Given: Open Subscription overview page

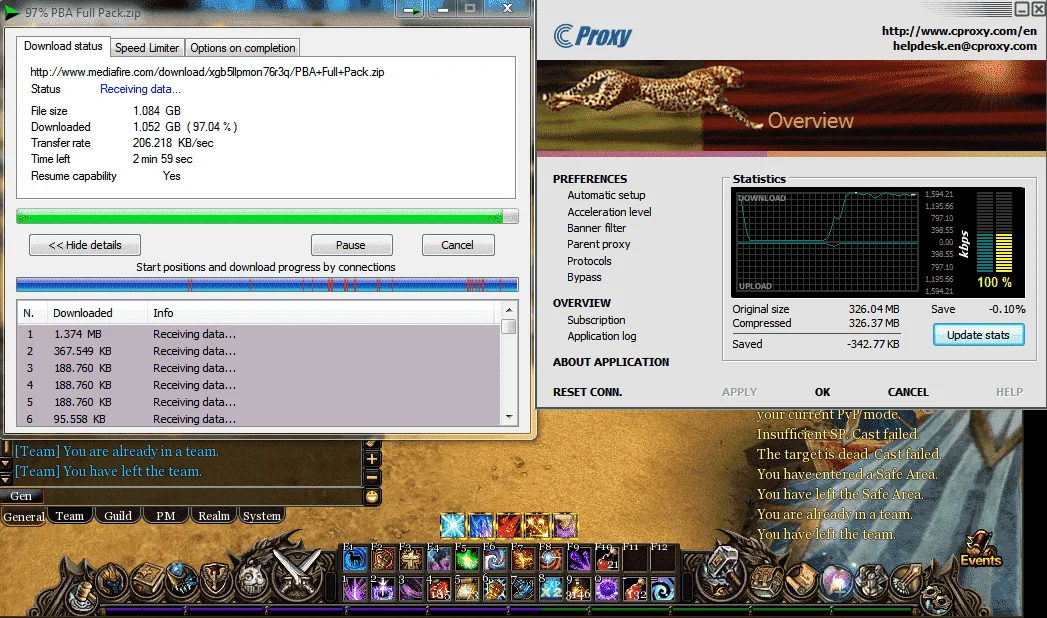Looking at the screenshot, I should pos(596,320).
